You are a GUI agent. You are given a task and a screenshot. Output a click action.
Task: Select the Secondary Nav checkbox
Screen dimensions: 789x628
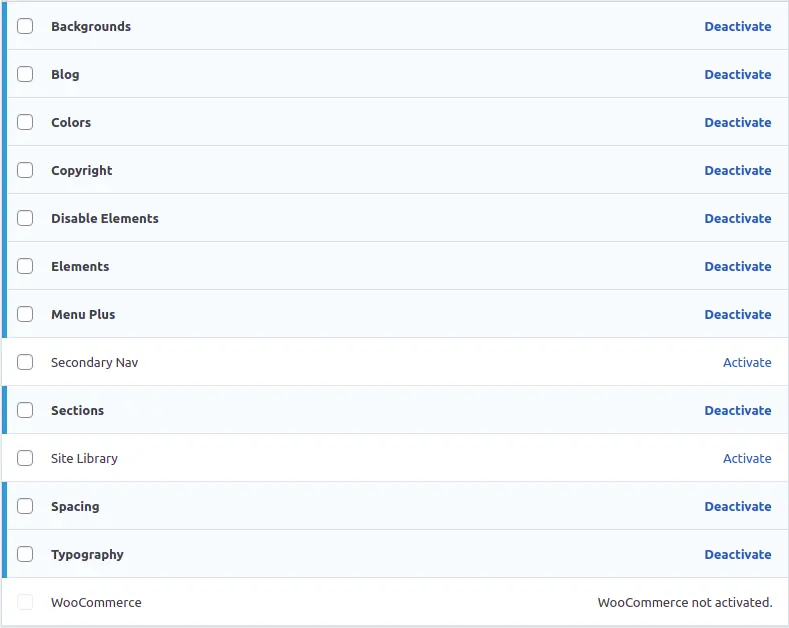click(25, 362)
